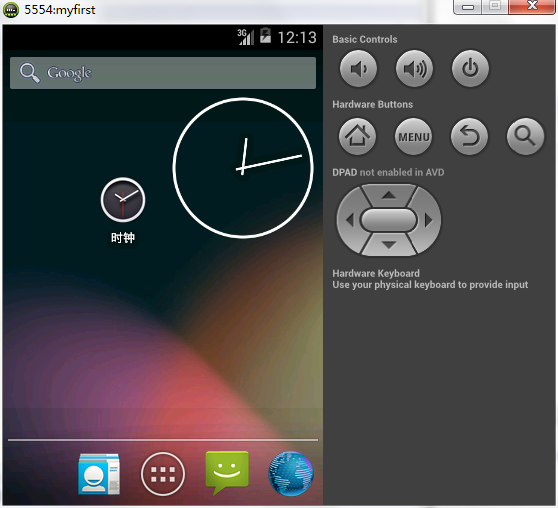Click the Home hardware button
Screen dimensions: 558x508
click(357, 136)
